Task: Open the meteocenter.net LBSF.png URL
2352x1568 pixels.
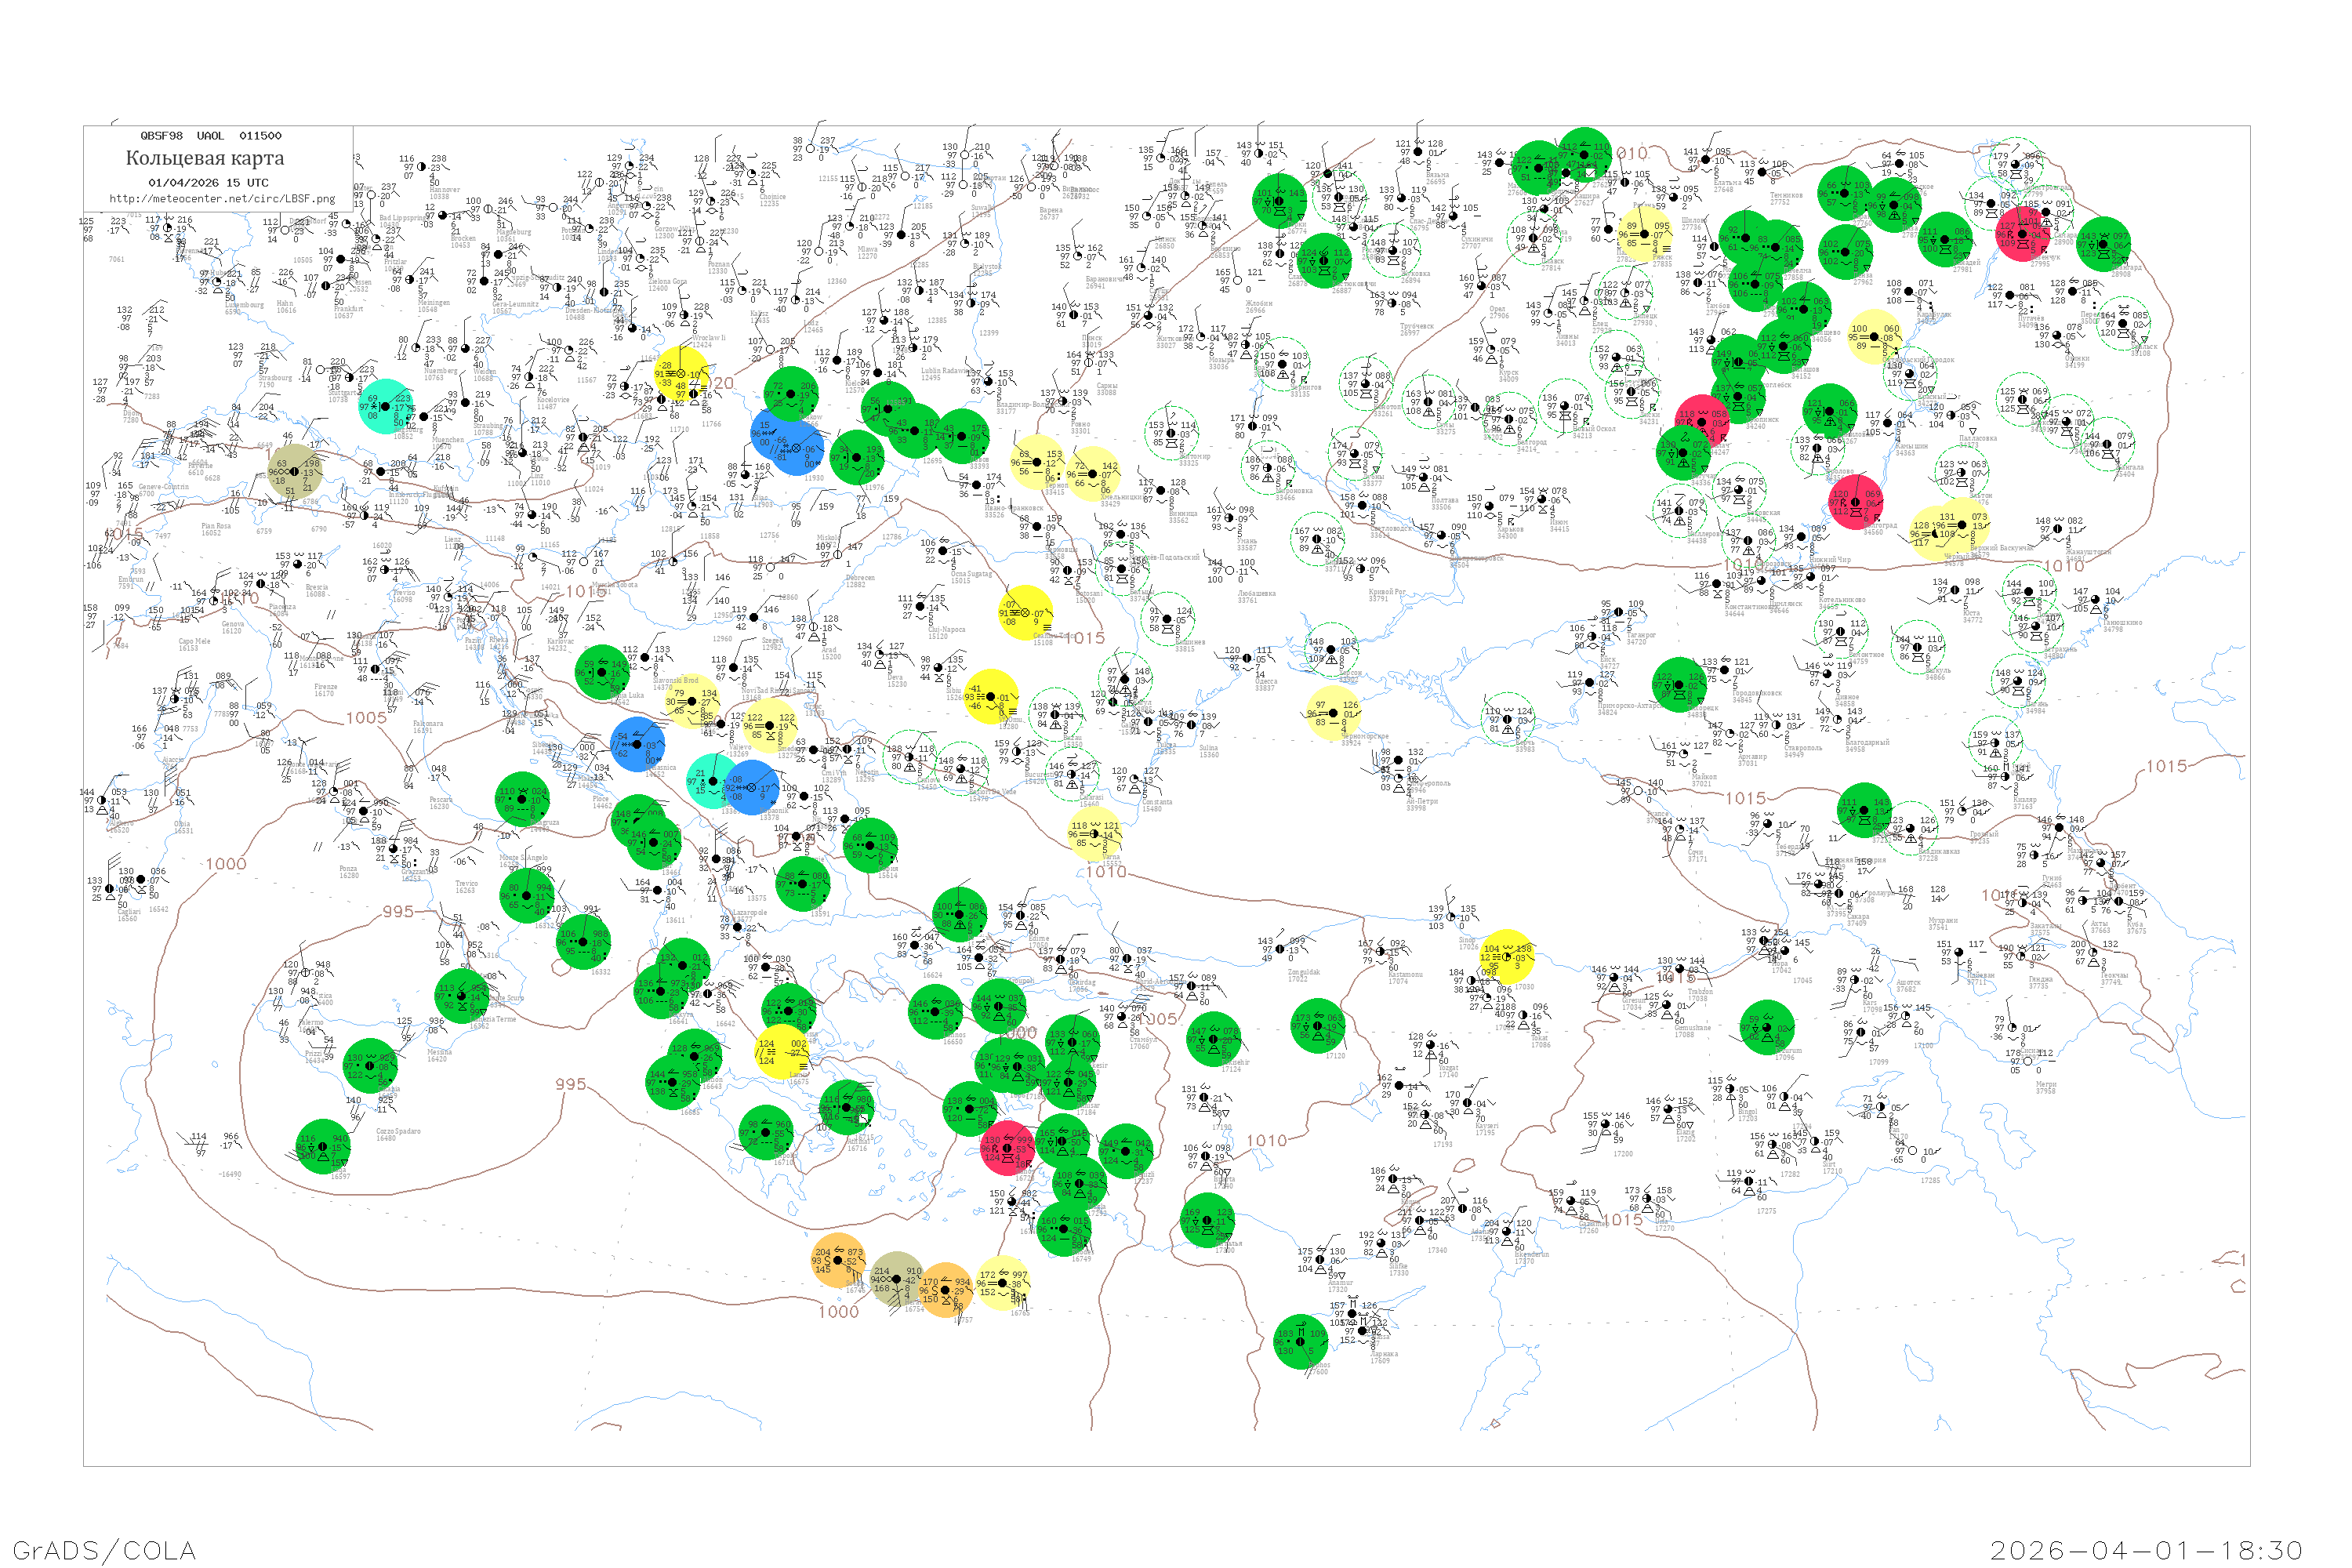Action: [x=222, y=199]
